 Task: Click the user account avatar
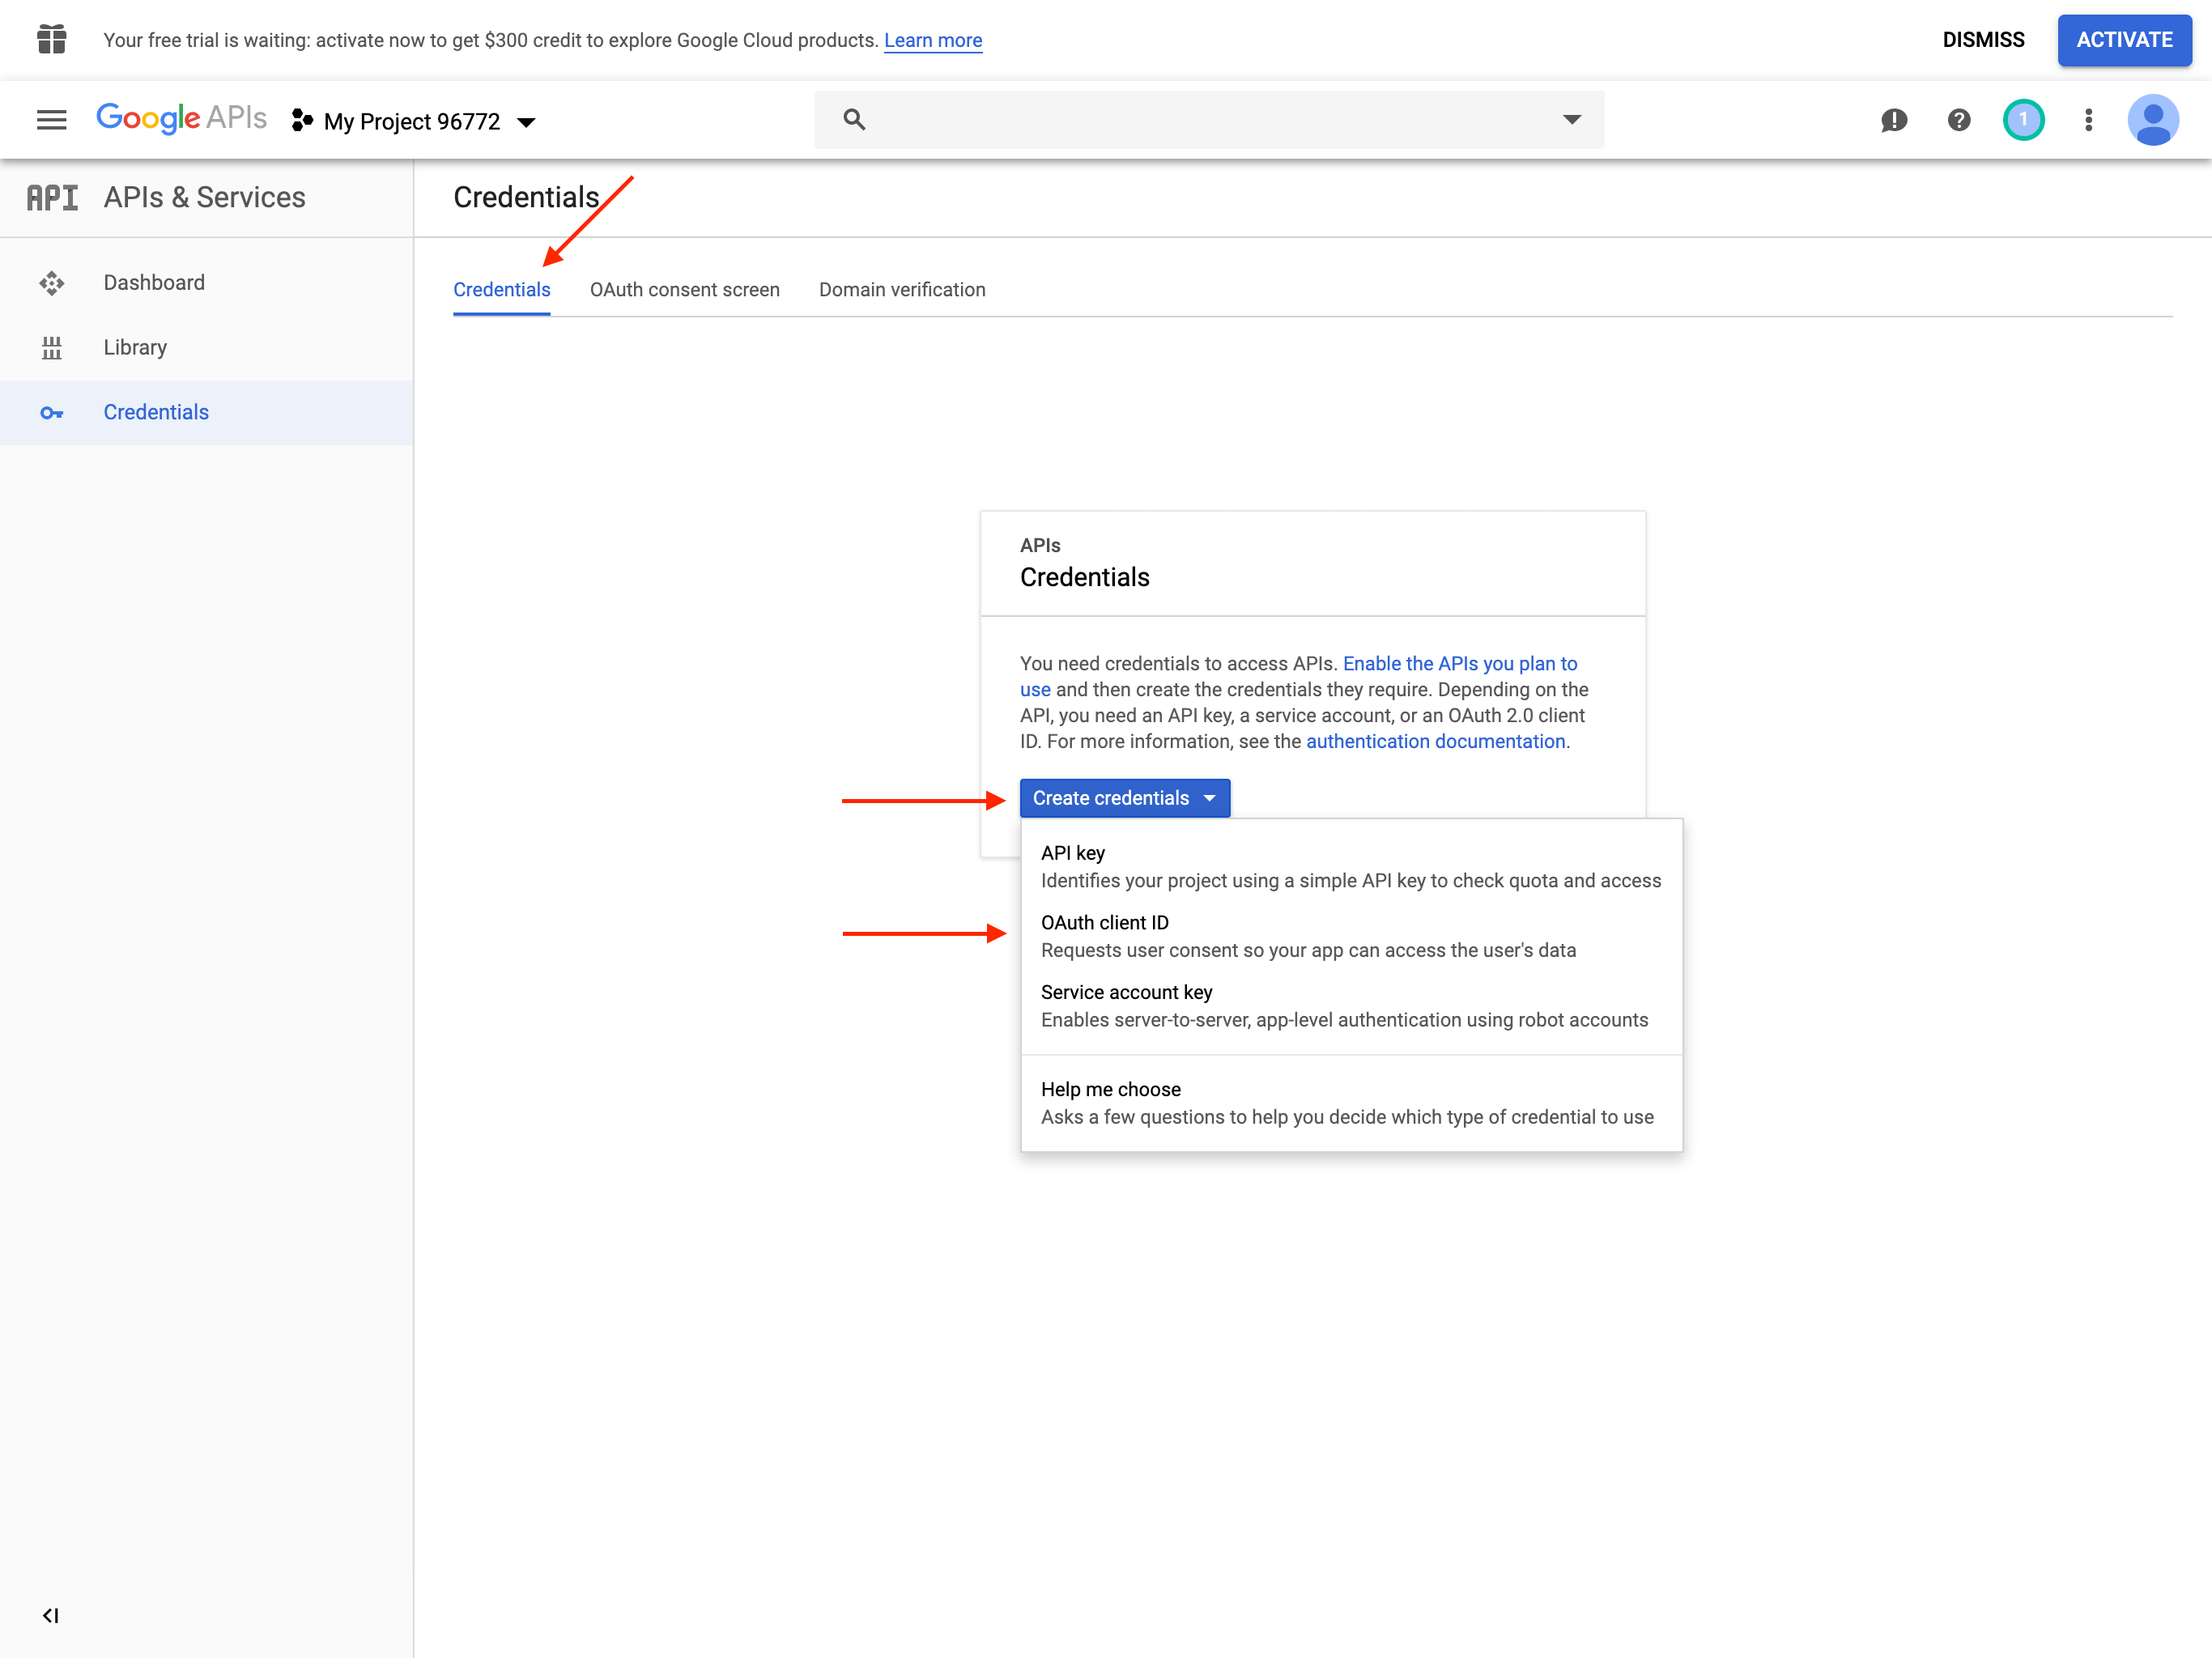click(x=2152, y=120)
